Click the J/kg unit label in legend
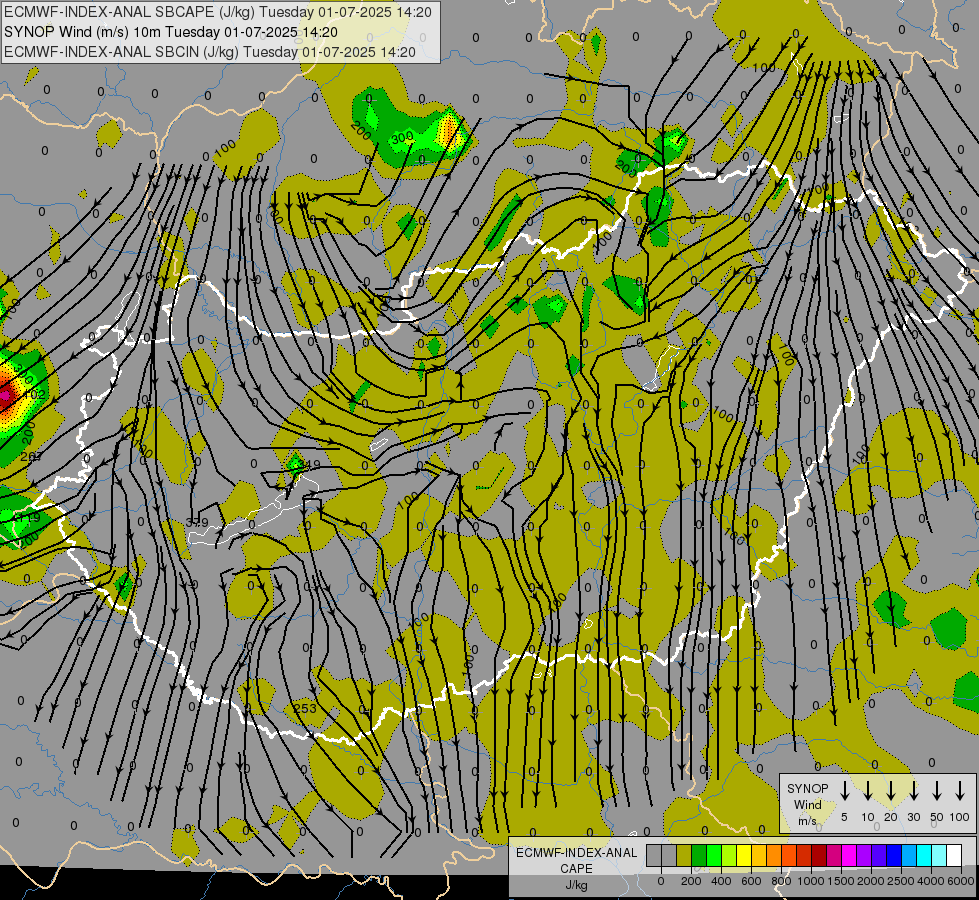Viewport: 979px width, 900px height. click(576, 885)
